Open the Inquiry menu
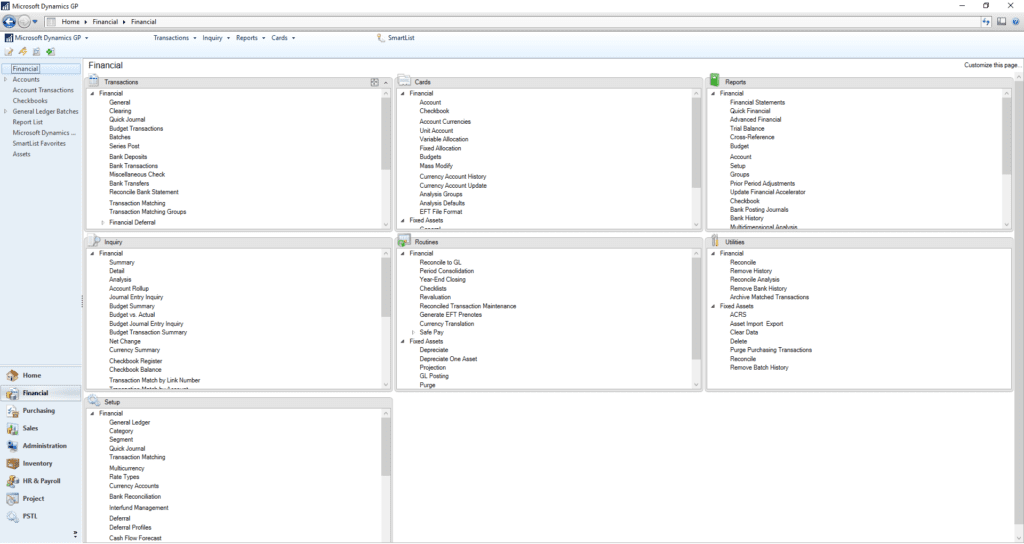 tap(216, 38)
